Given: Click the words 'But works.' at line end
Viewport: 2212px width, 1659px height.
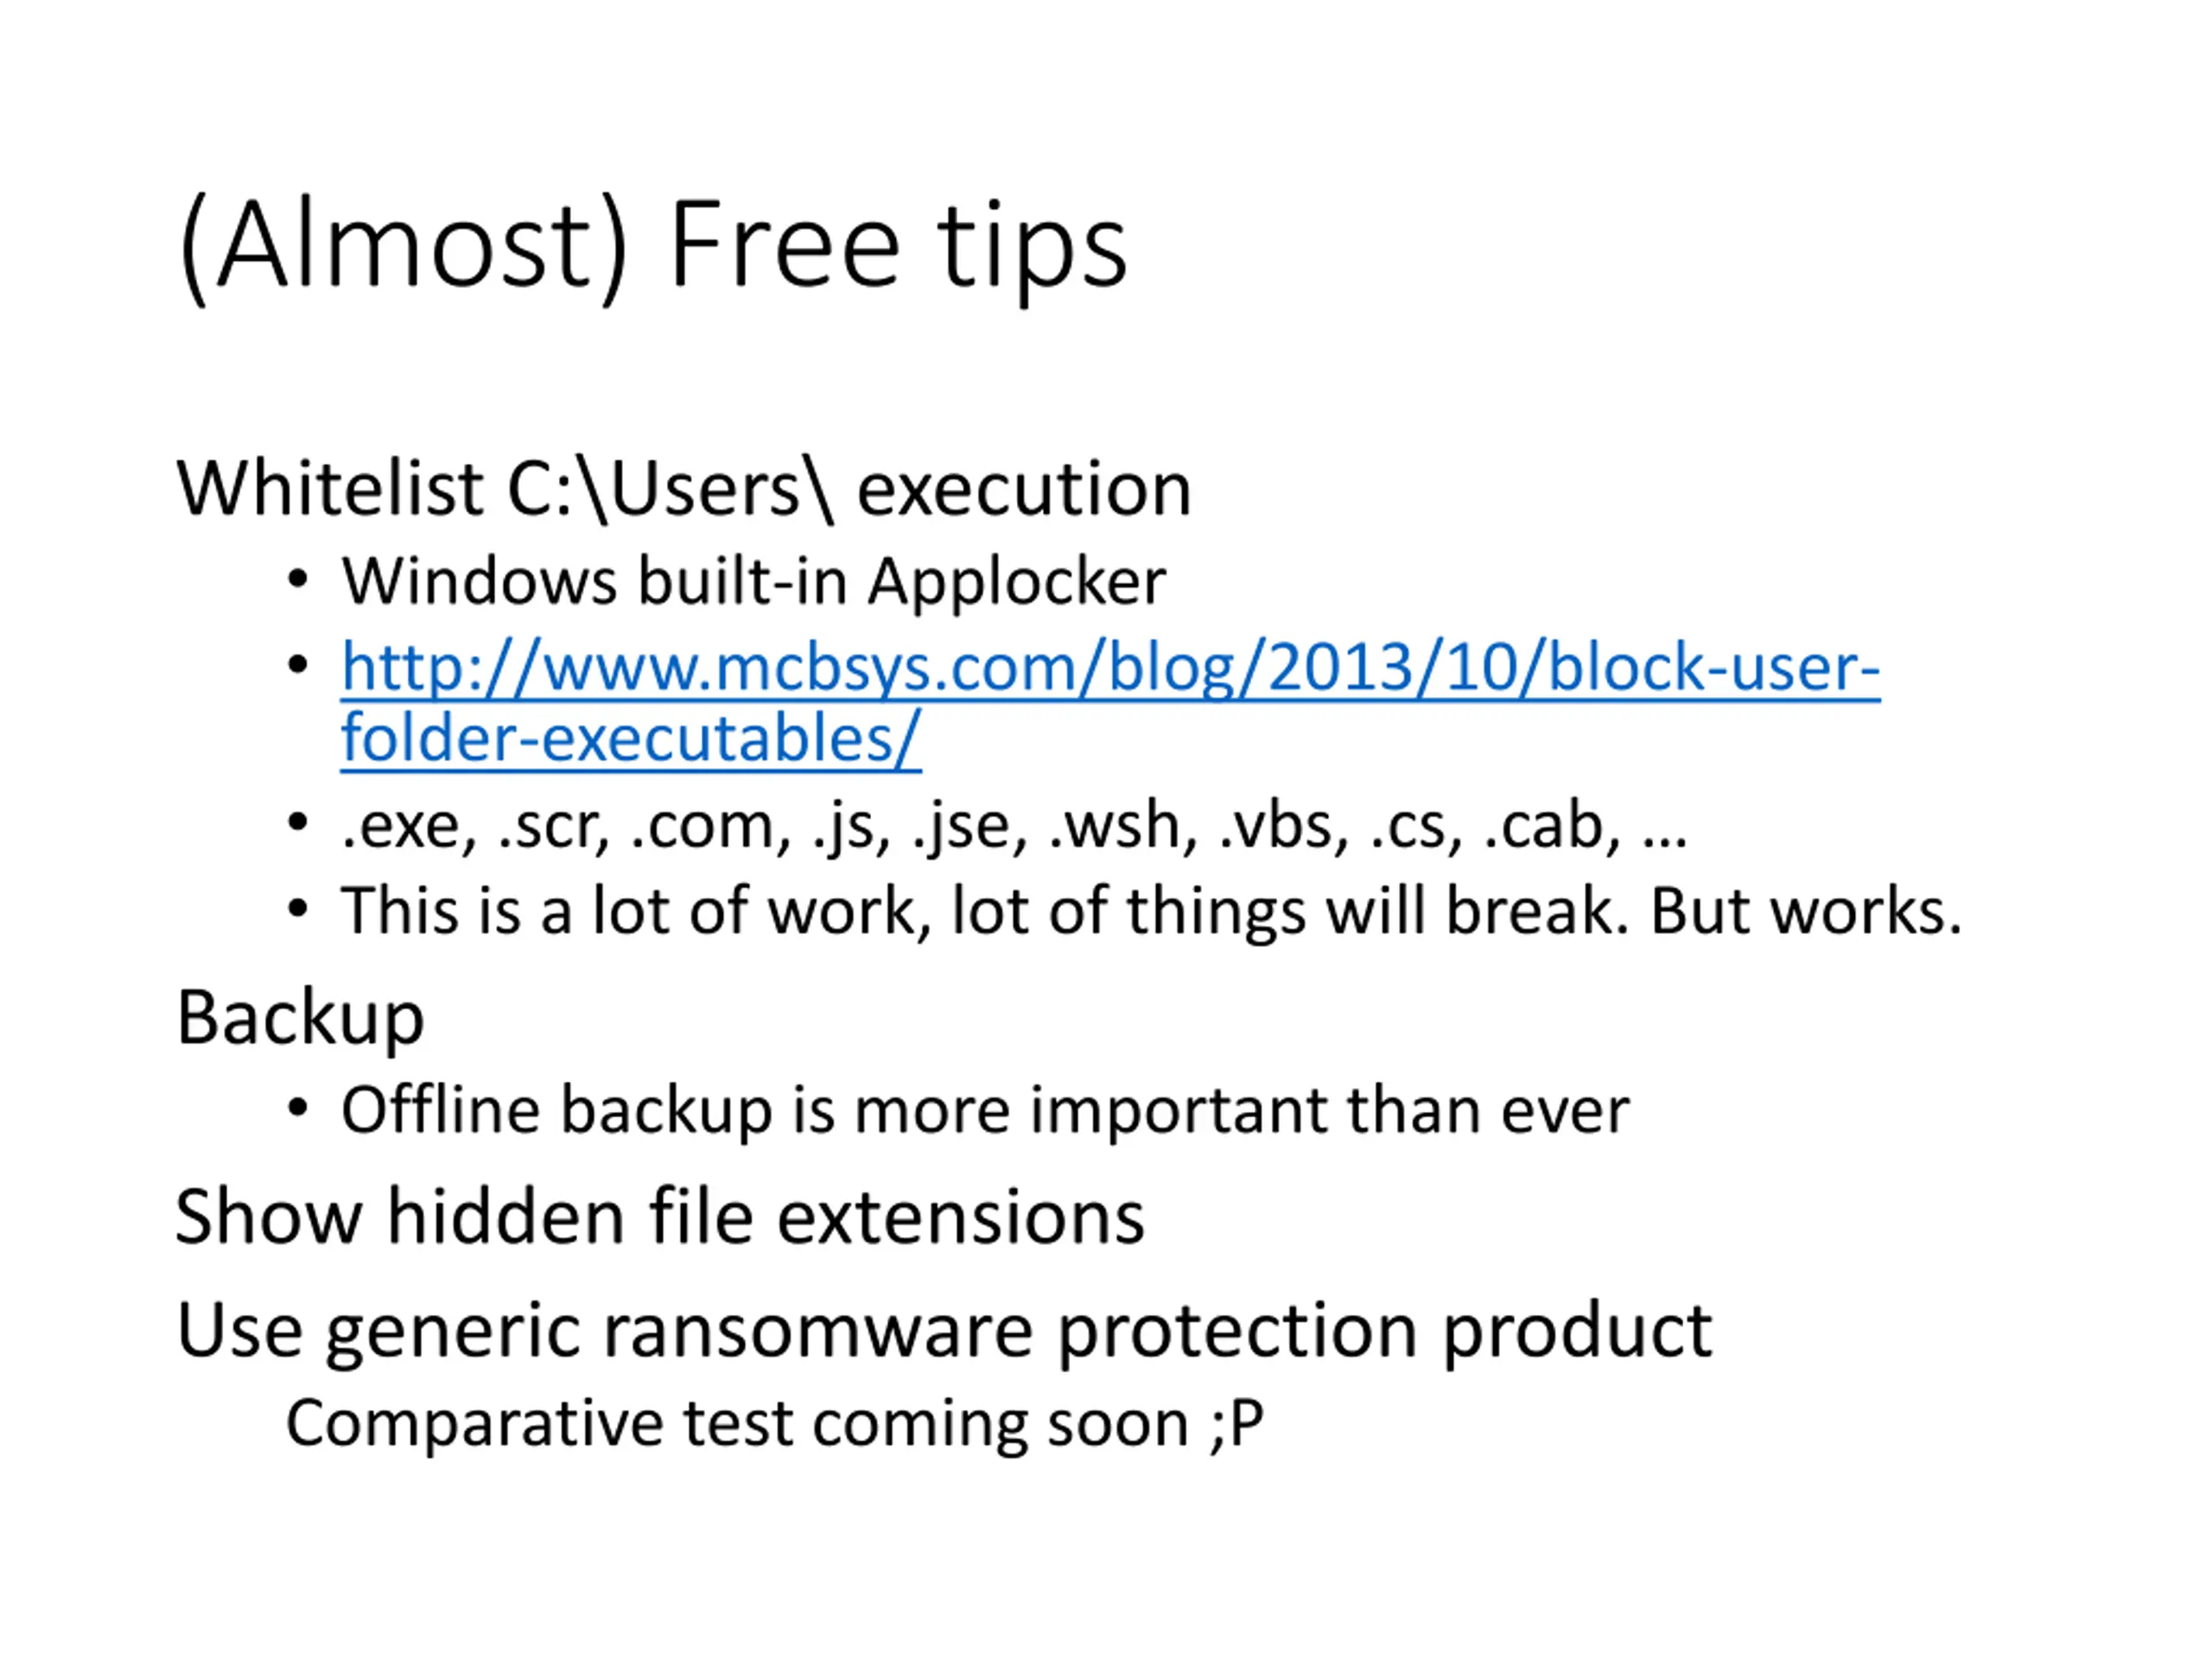Looking at the screenshot, I should pyautogui.click(x=1806, y=911).
